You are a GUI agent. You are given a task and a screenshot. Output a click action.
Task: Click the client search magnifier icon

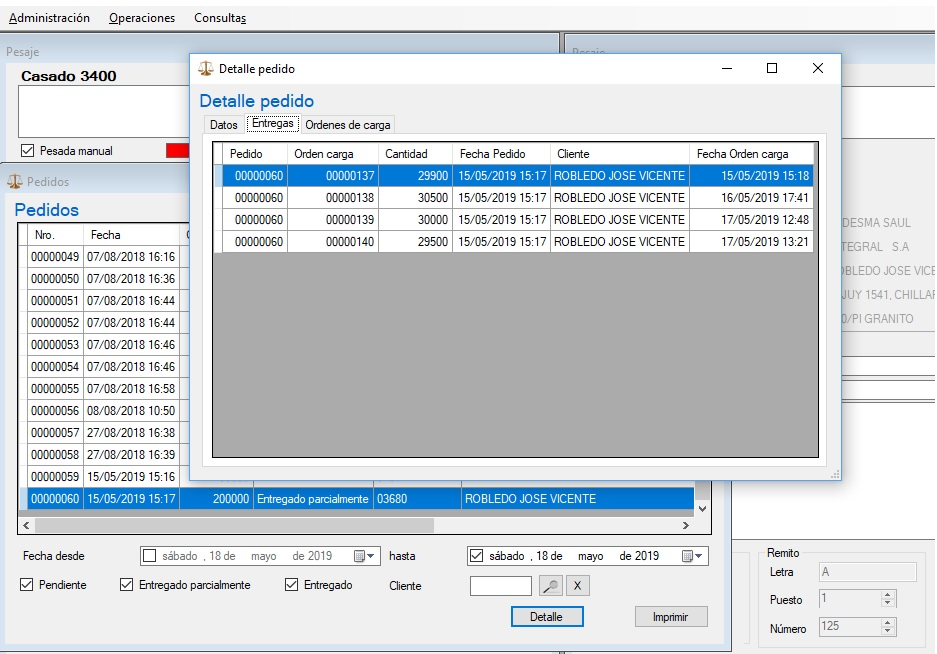click(x=551, y=586)
